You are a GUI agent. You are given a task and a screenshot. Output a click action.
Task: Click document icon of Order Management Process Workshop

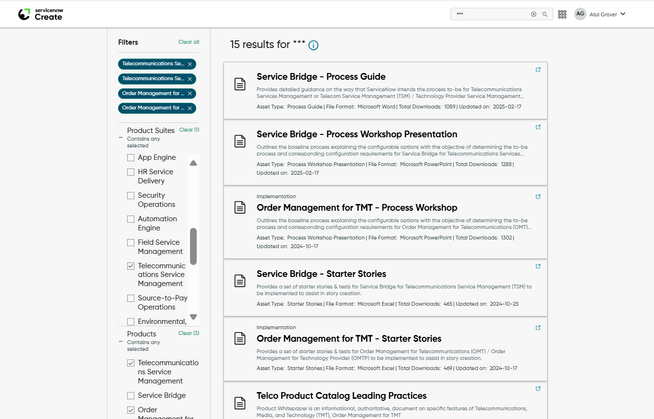pos(240,207)
